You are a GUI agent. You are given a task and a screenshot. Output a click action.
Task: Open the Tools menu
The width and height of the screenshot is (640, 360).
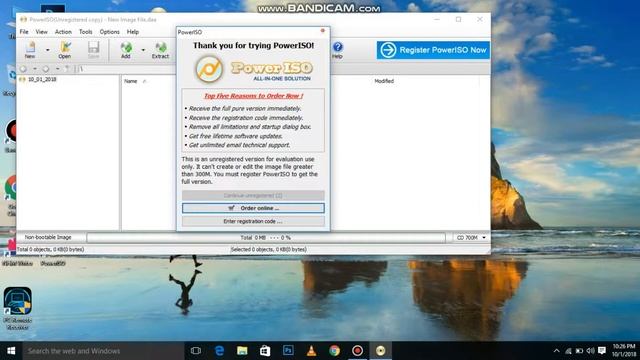point(86,32)
